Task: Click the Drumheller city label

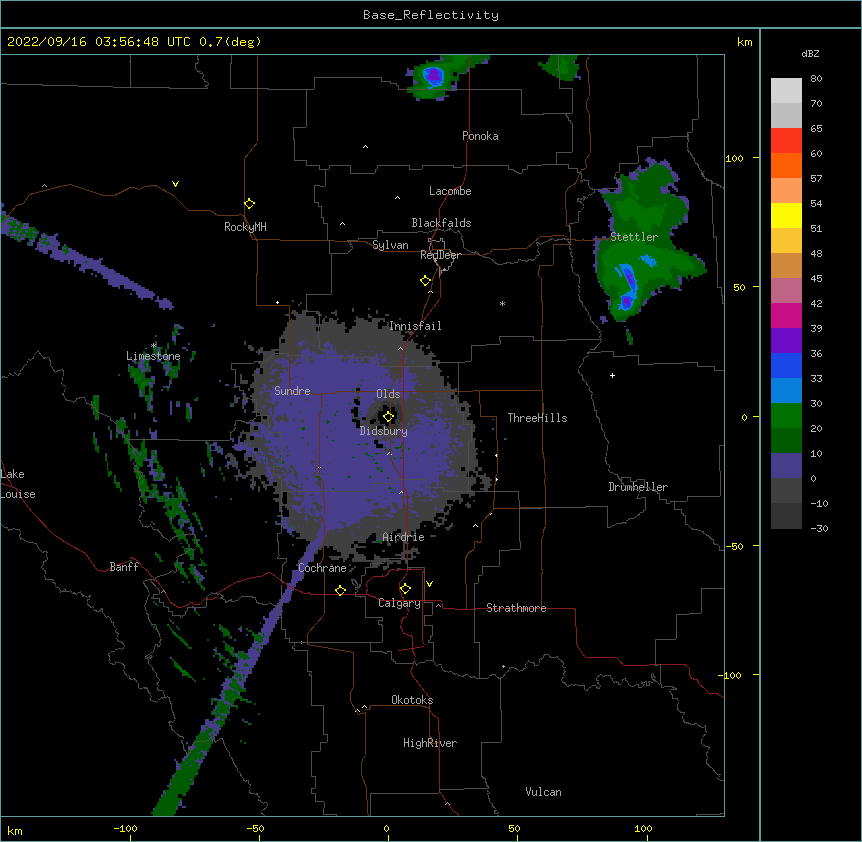Action: coord(638,487)
